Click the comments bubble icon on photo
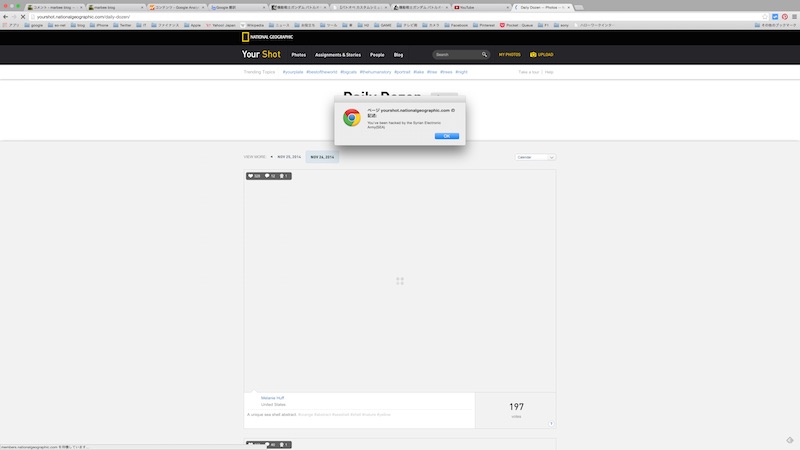The height and width of the screenshot is (450, 800). [268, 176]
